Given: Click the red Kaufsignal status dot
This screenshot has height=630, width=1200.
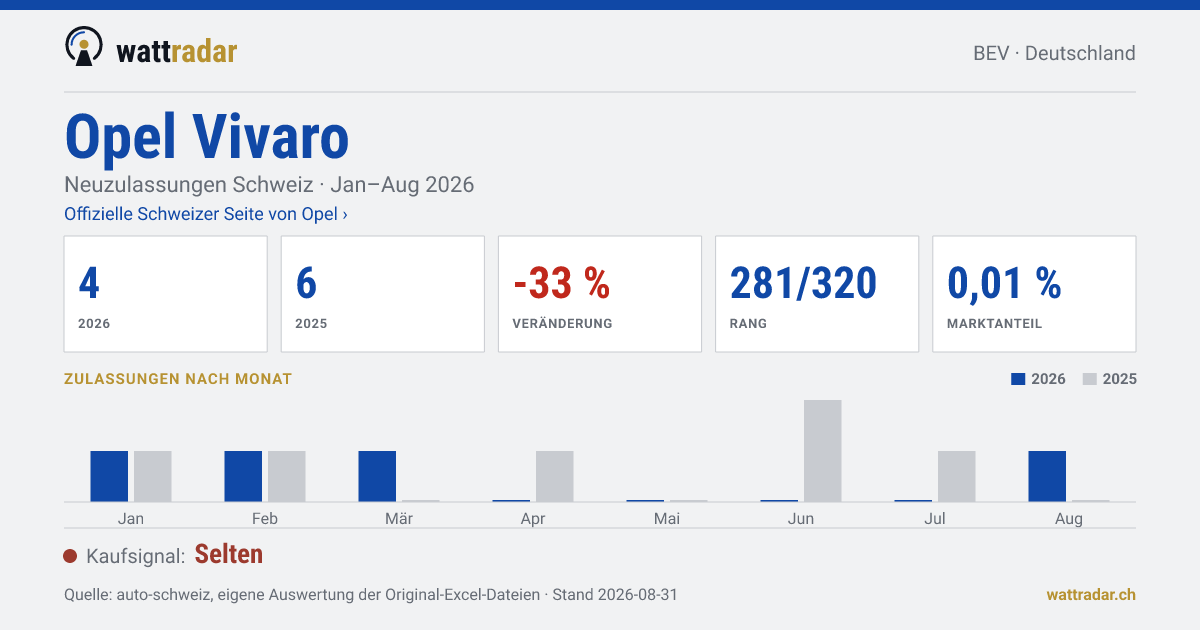Looking at the screenshot, I should (70, 556).
